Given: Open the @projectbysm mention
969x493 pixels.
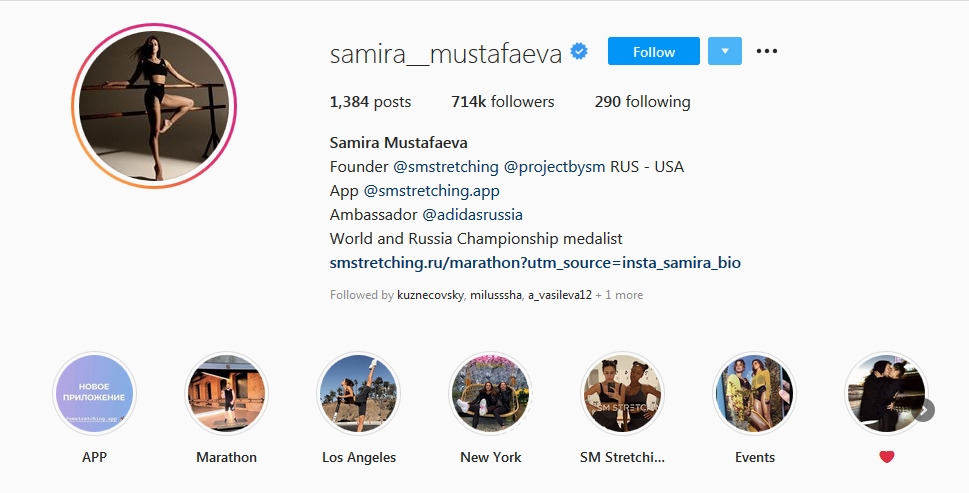Looking at the screenshot, I should (x=554, y=167).
